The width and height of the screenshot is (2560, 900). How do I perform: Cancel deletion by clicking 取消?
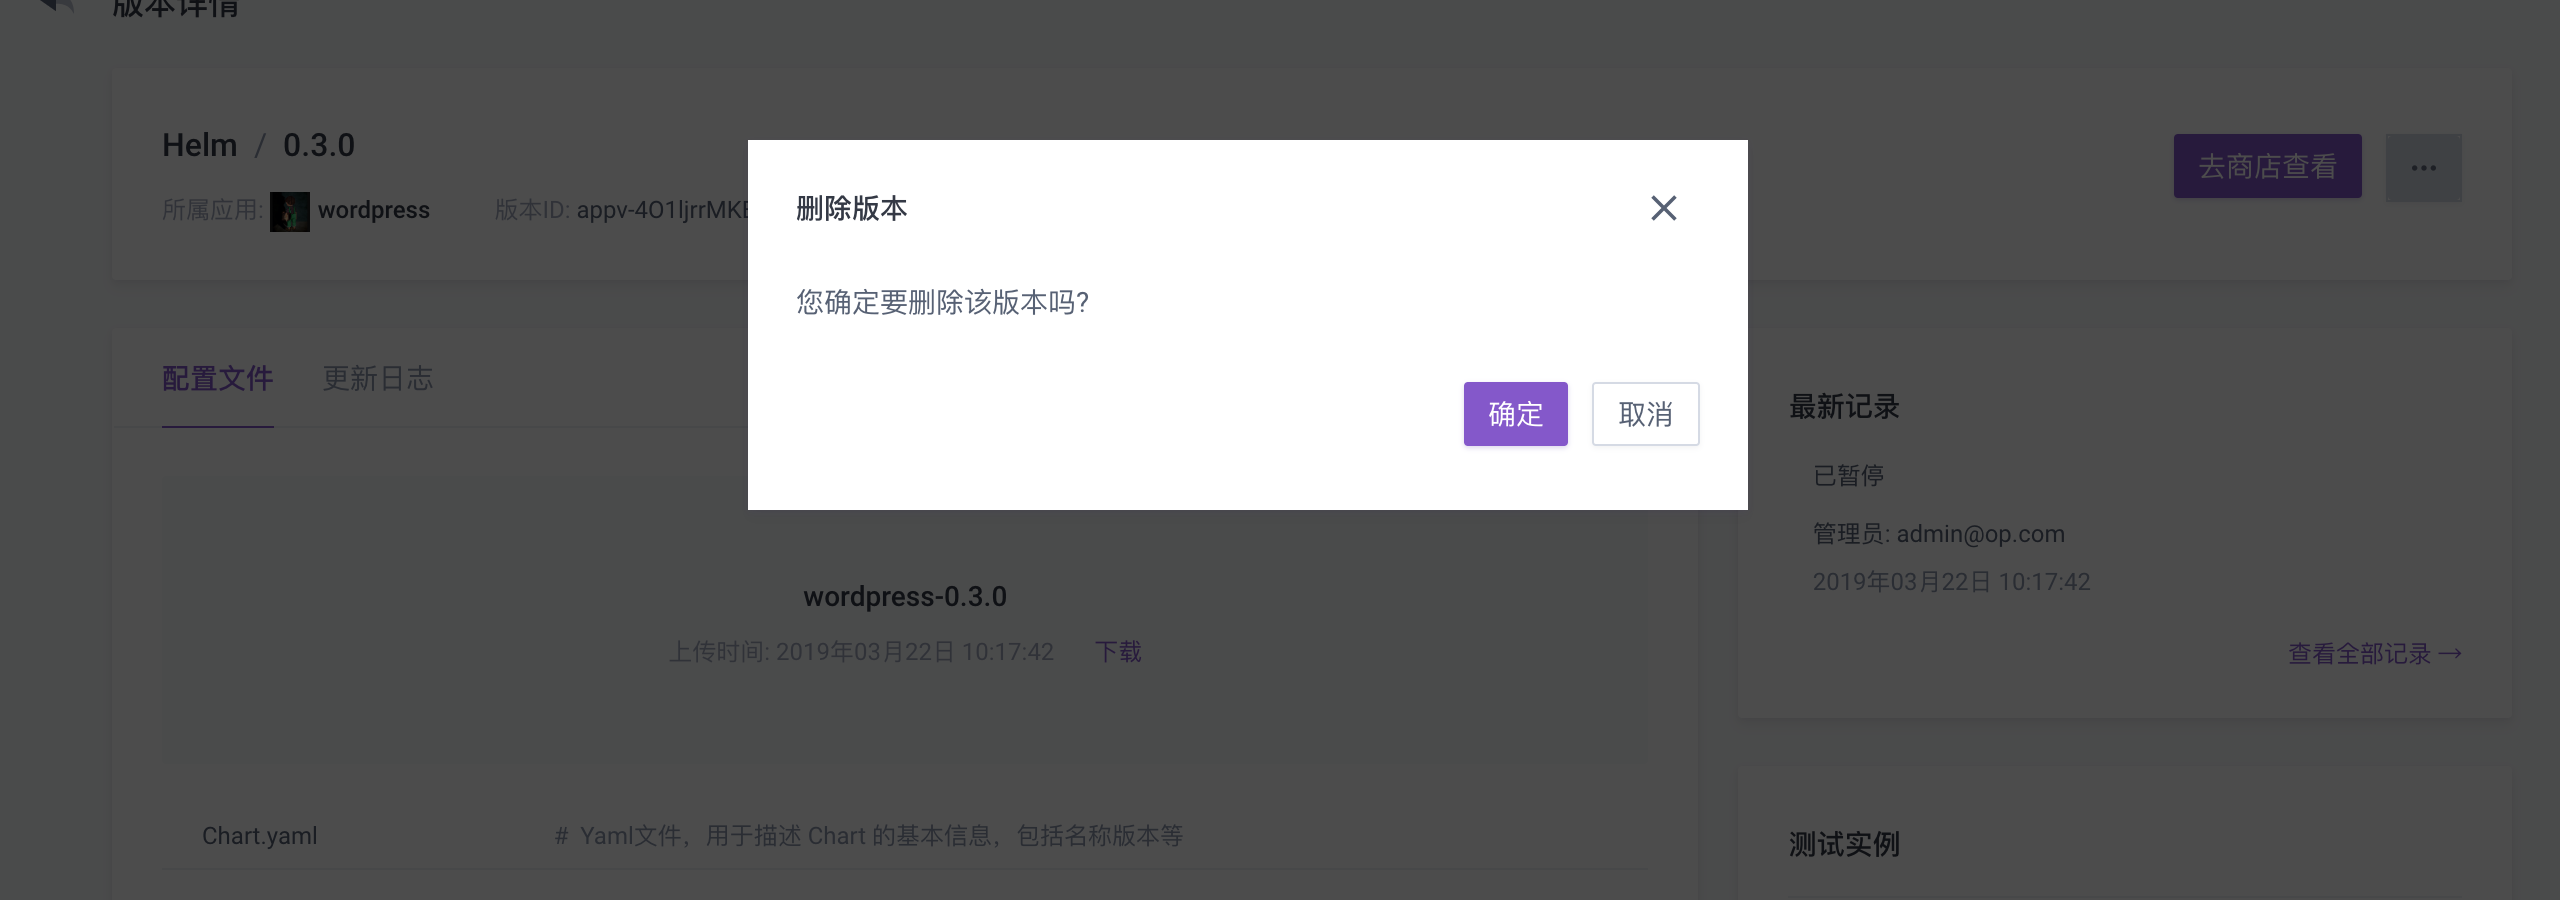pyautogui.click(x=1645, y=414)
